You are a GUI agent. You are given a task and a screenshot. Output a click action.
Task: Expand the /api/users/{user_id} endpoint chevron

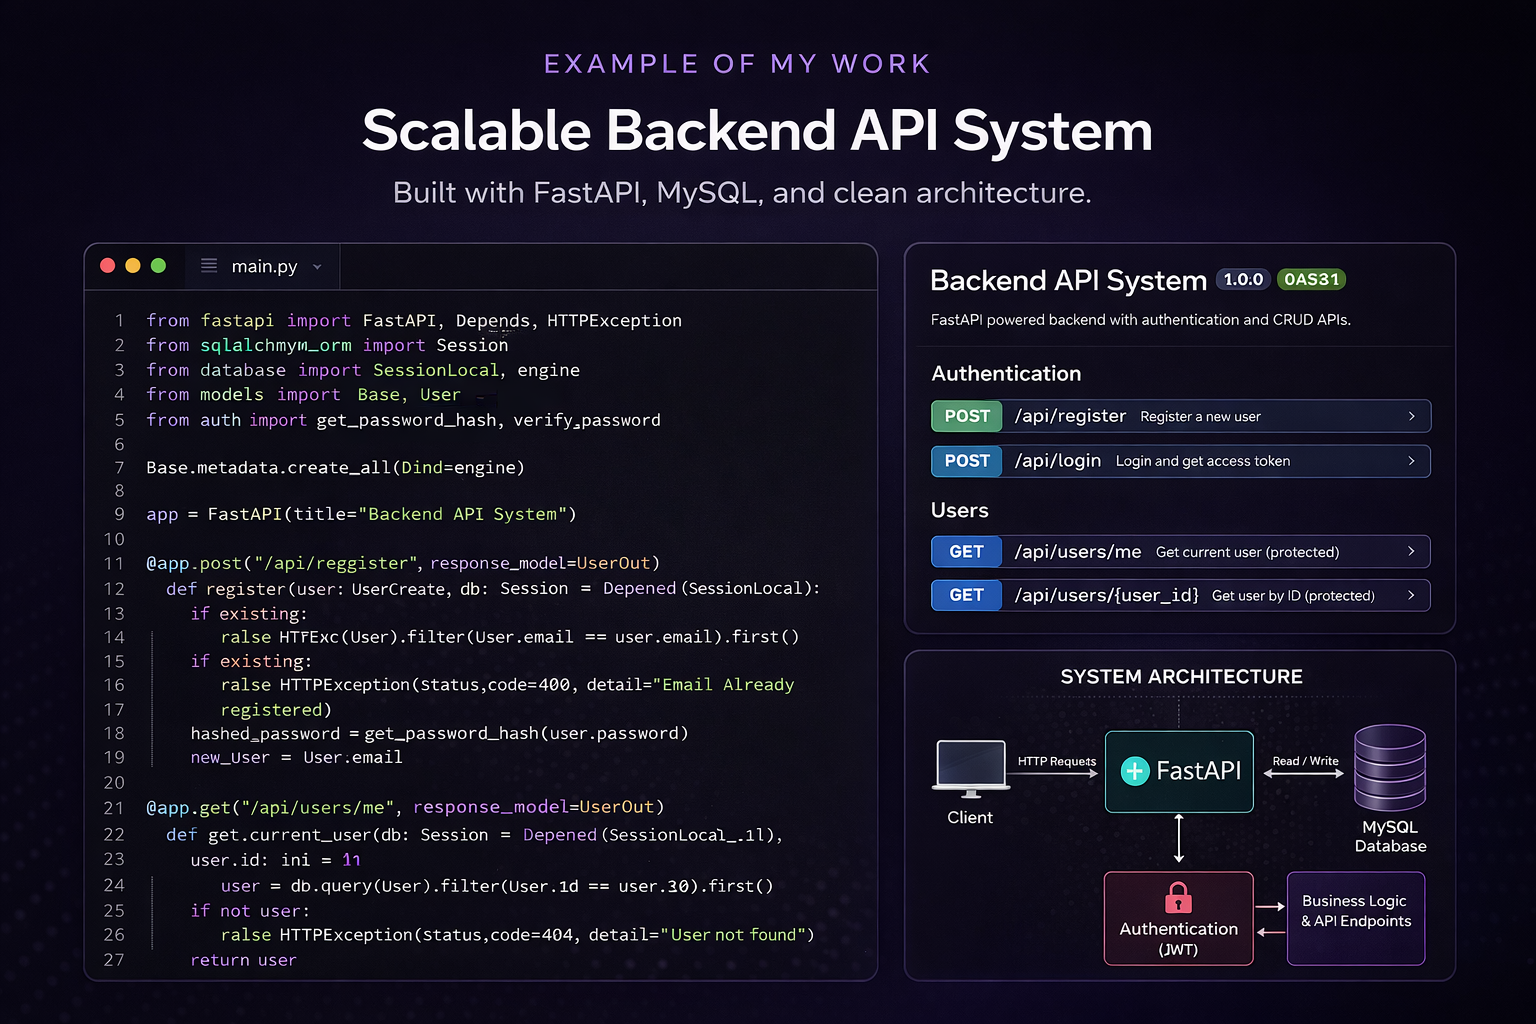coord(1411,595)
